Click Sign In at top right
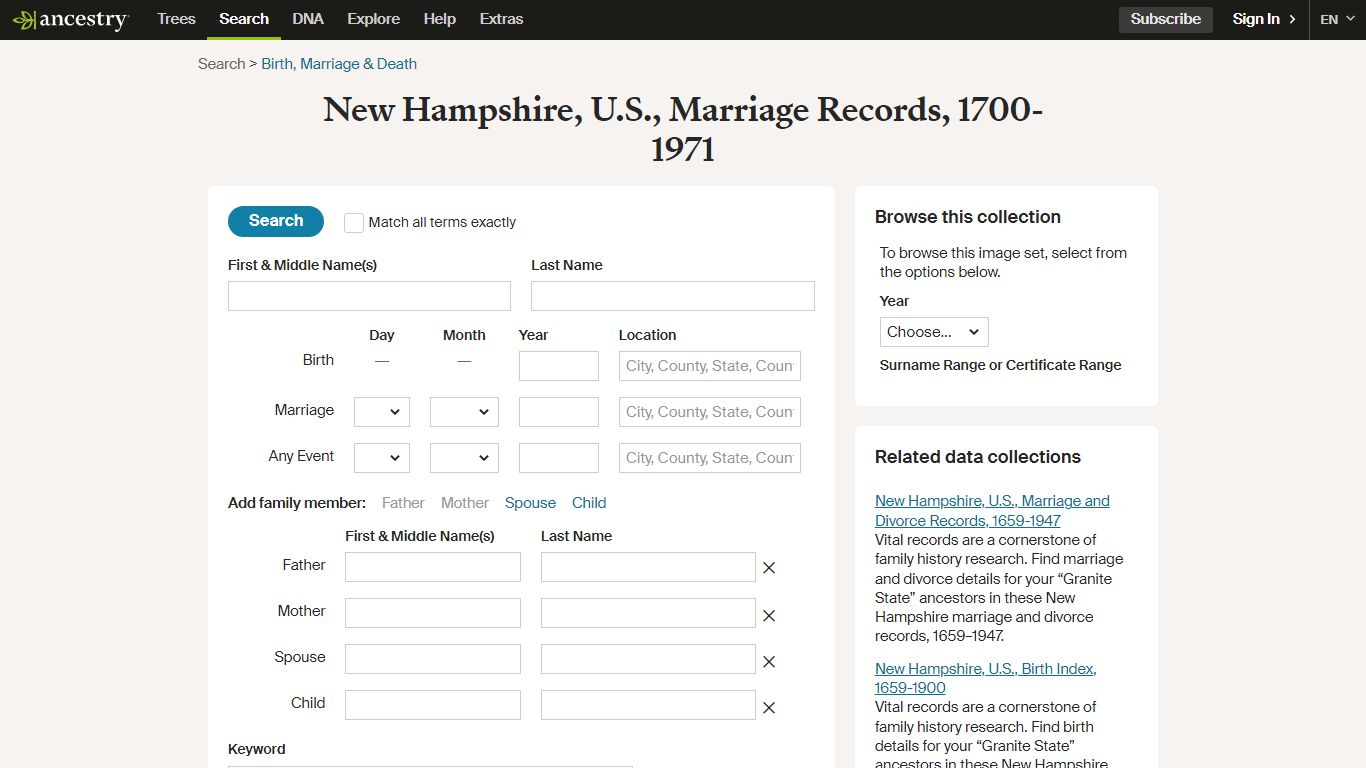 pyautogui.click(x=1264, y=19)
